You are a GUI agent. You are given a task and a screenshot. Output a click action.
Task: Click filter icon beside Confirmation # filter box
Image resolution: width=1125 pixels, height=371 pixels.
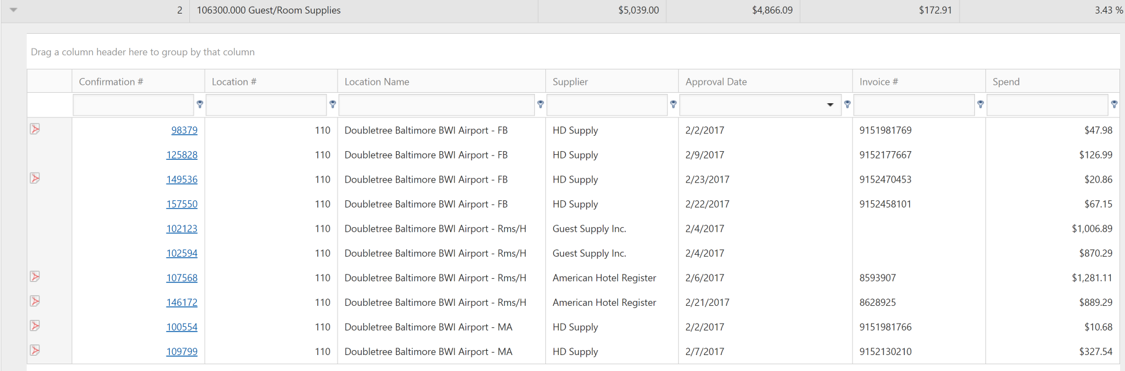(199, 105)
